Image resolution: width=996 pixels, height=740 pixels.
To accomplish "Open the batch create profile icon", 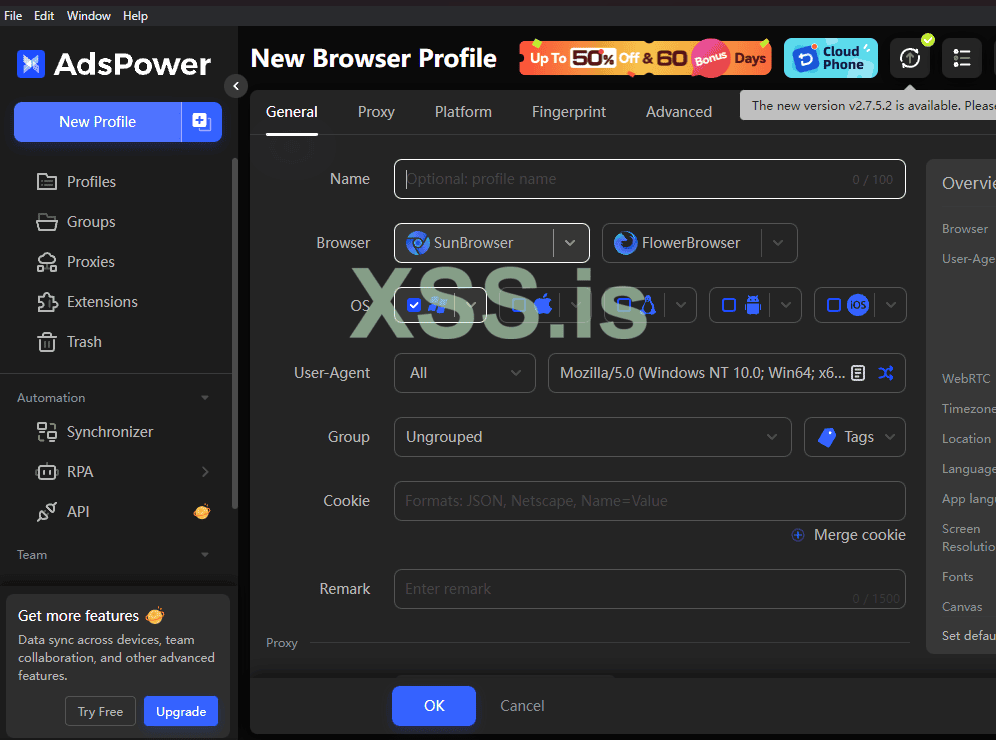I will 201,122.
